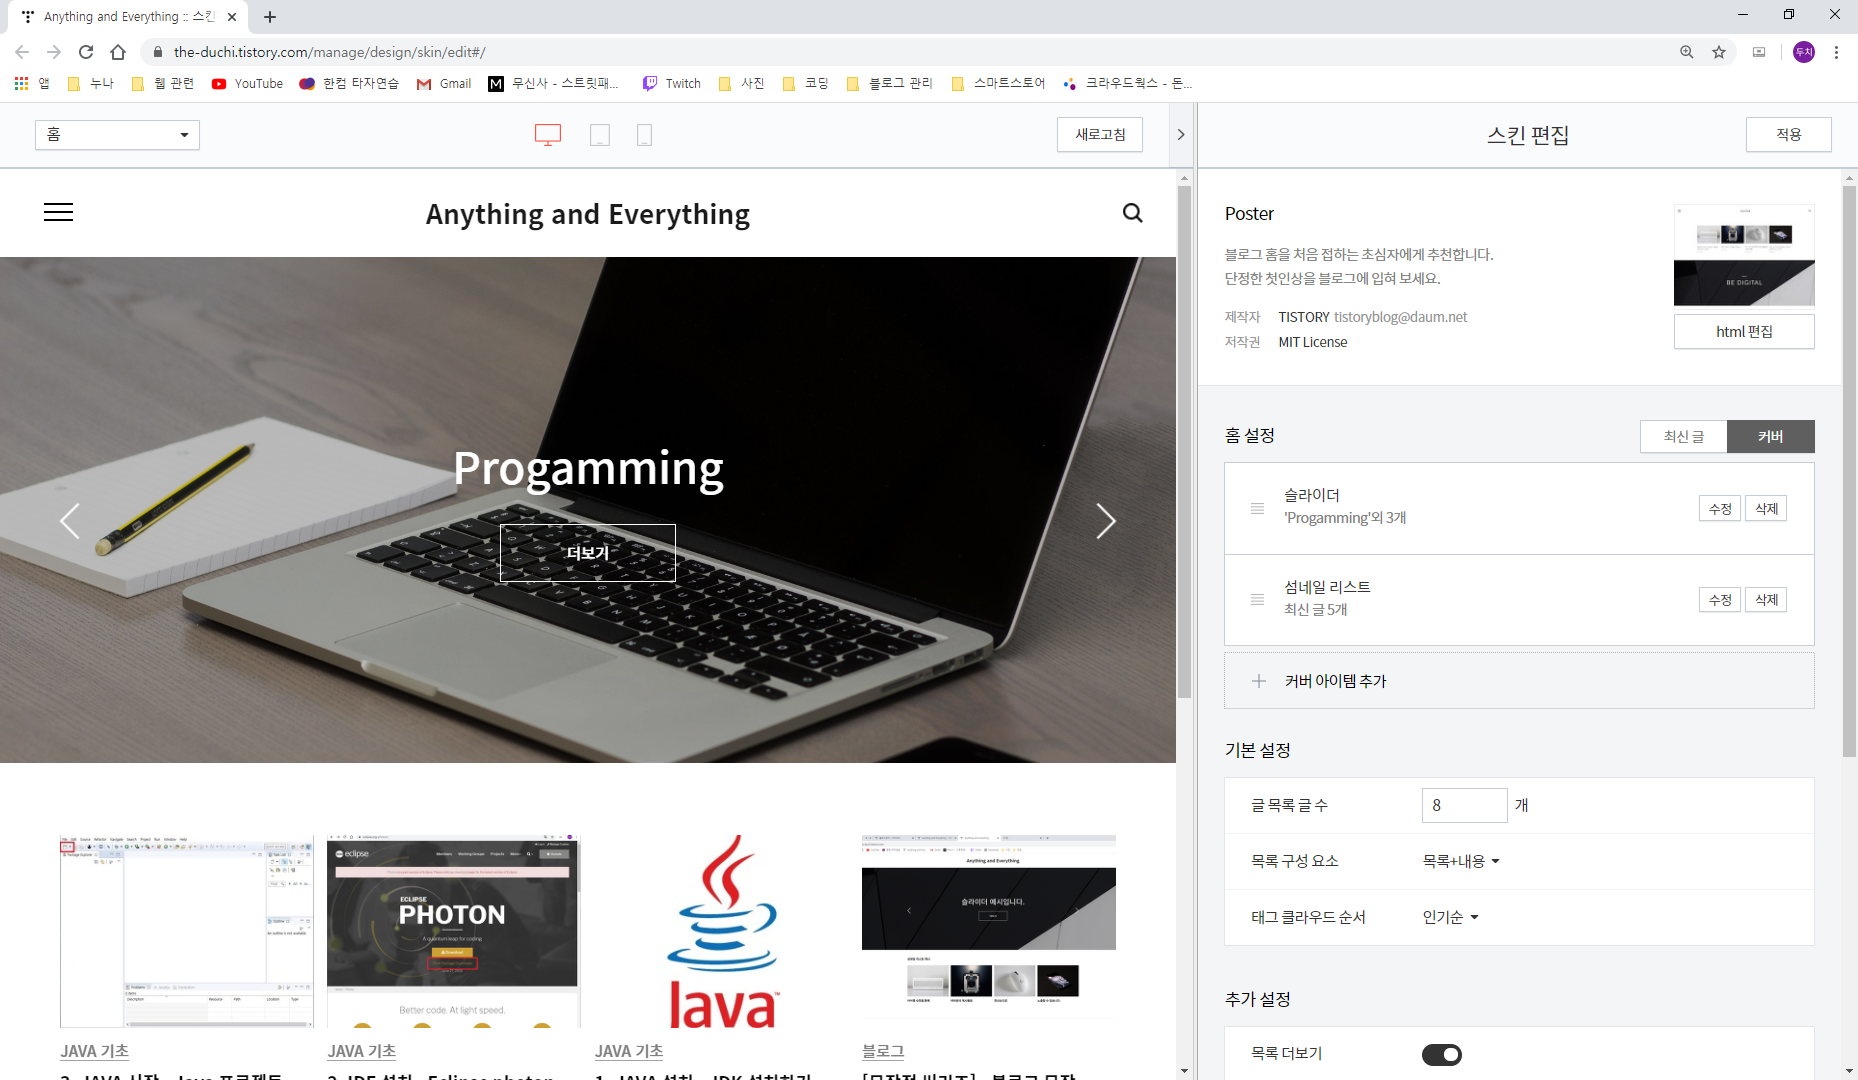Edit the 썸네일 리스트 cover item

pos(1720,600)
